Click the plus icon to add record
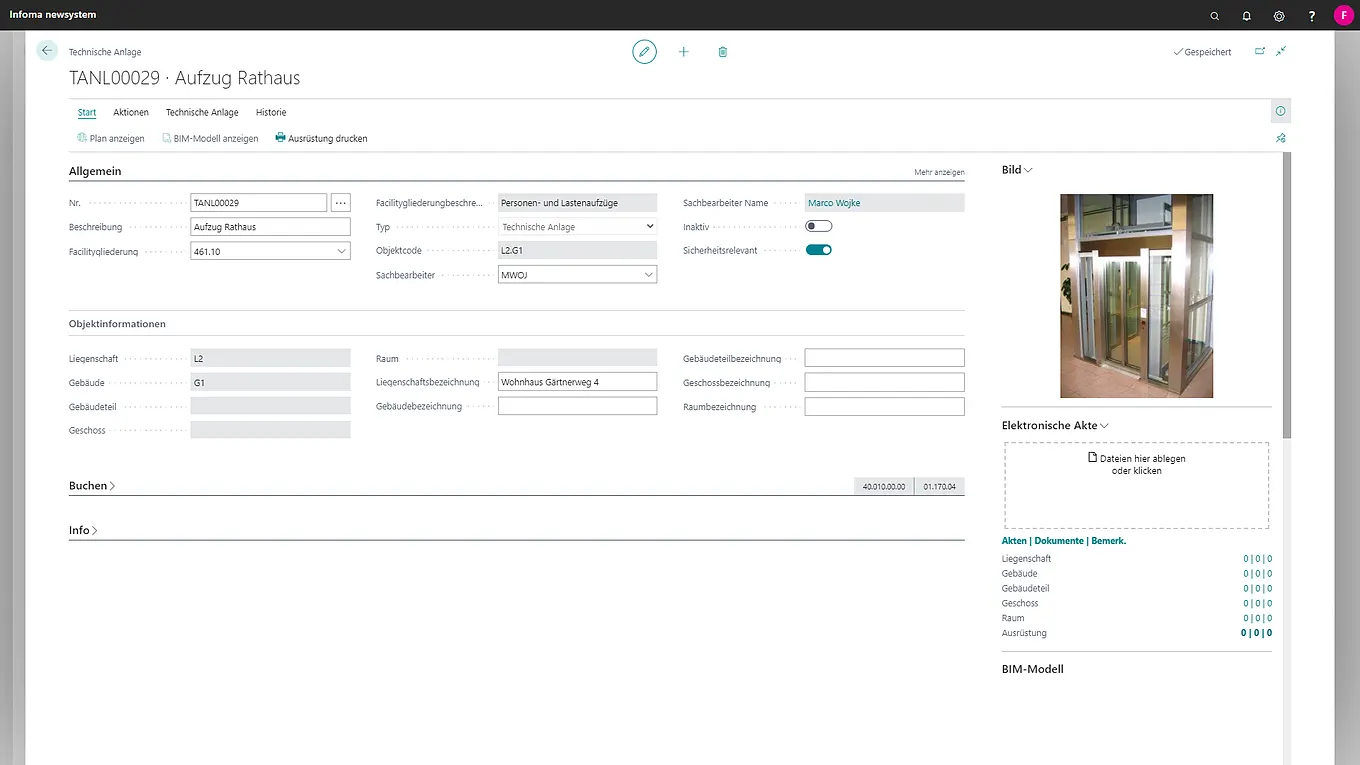Image resolution: width=1360 pixels, height=765 pixels. (x=684, y=52)
